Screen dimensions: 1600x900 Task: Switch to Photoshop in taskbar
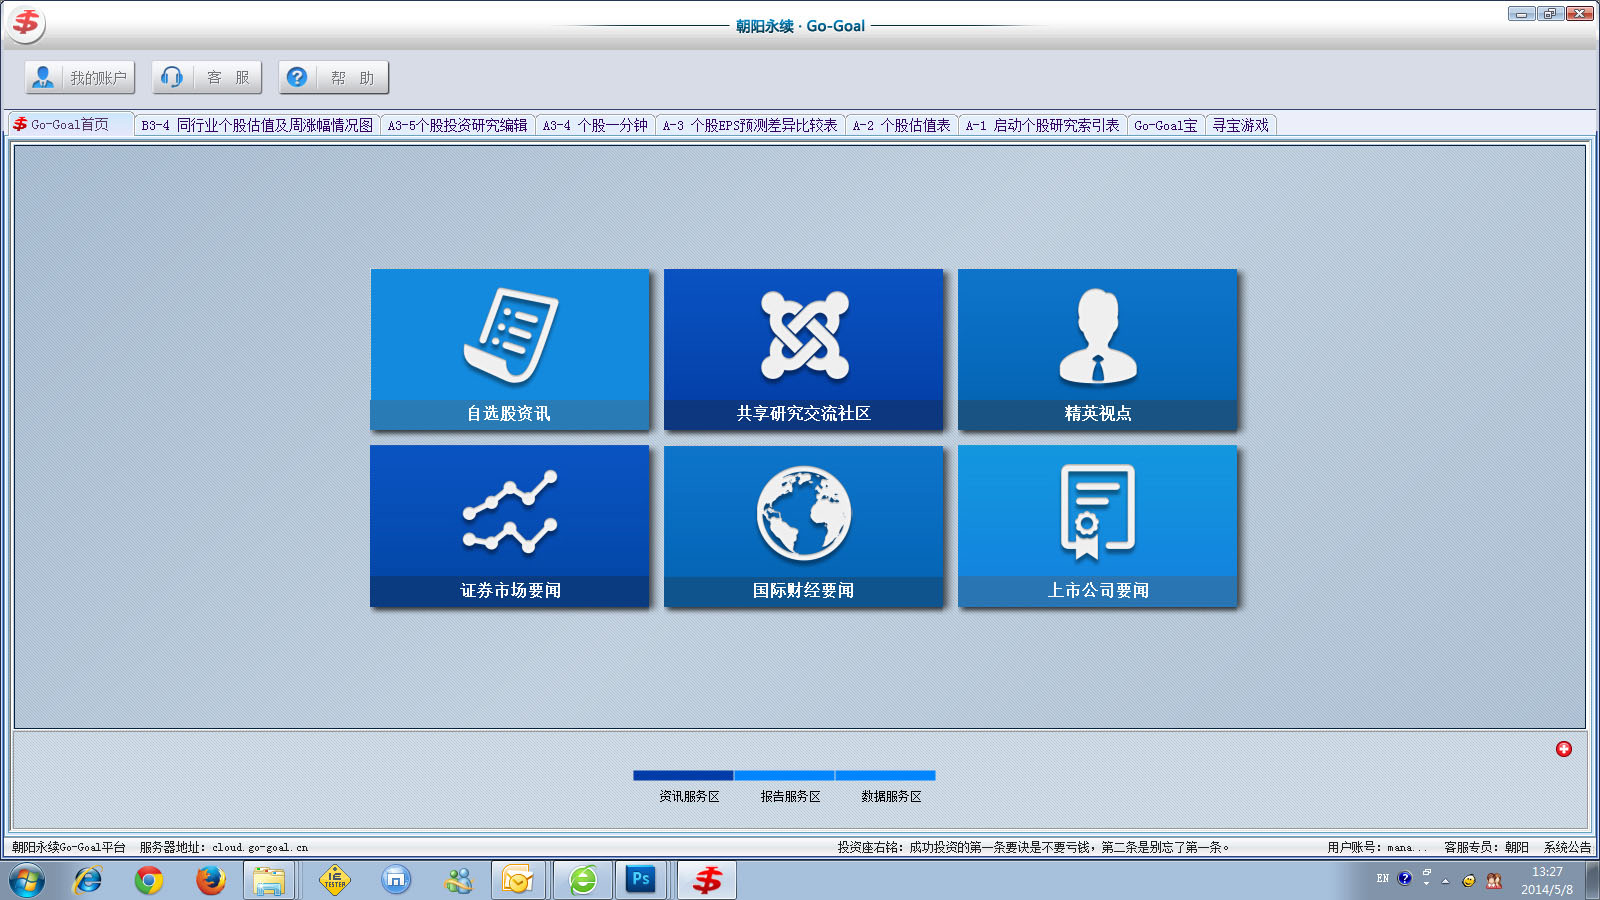pos(641,880)
